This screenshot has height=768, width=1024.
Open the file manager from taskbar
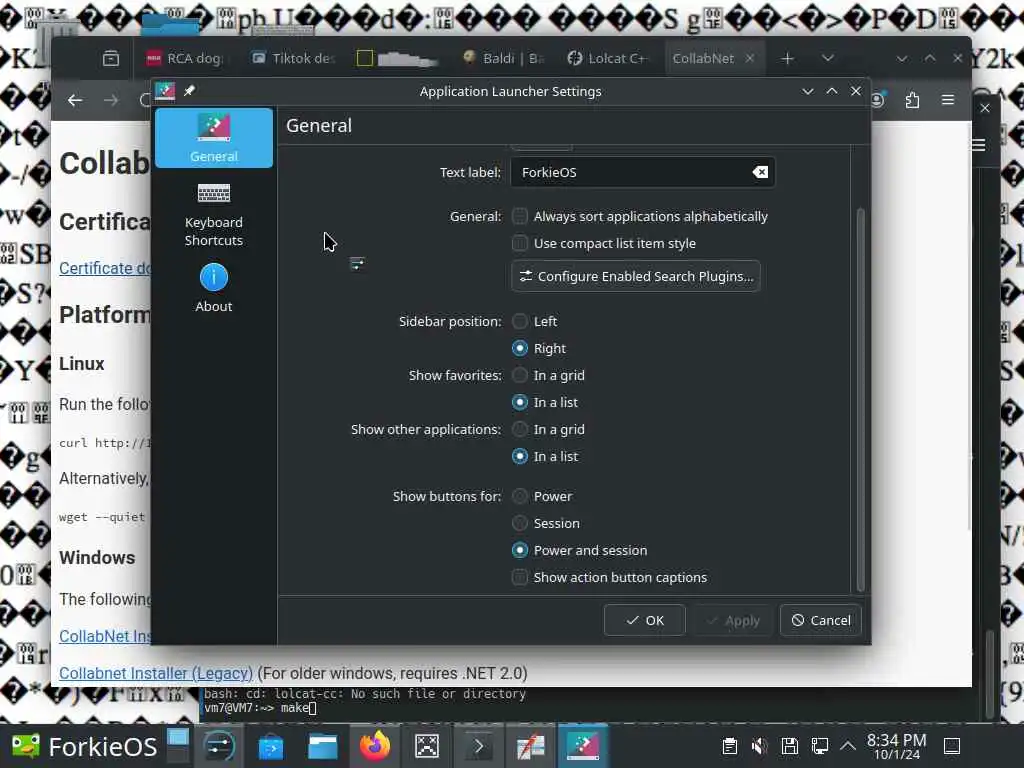[323, 746]
